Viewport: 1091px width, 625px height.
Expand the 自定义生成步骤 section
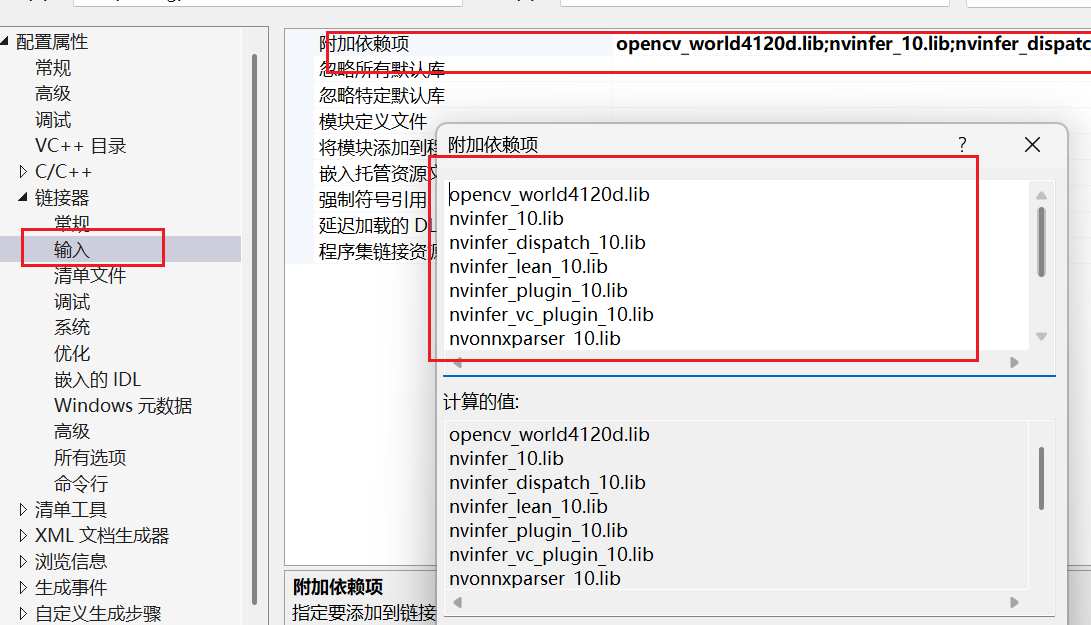pos(22,613)
